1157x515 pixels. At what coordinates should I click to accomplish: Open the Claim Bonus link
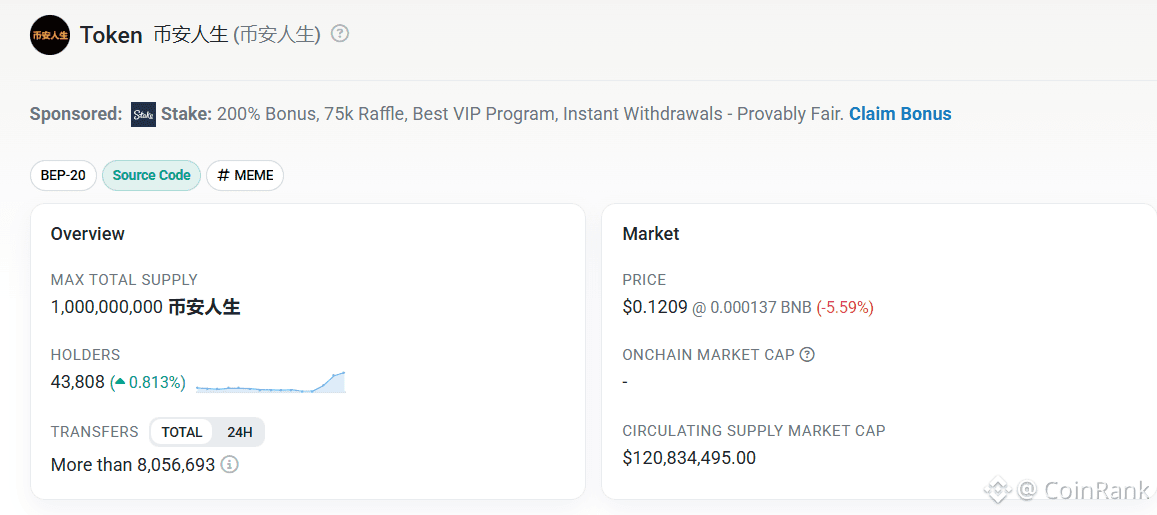pos(900,114)
